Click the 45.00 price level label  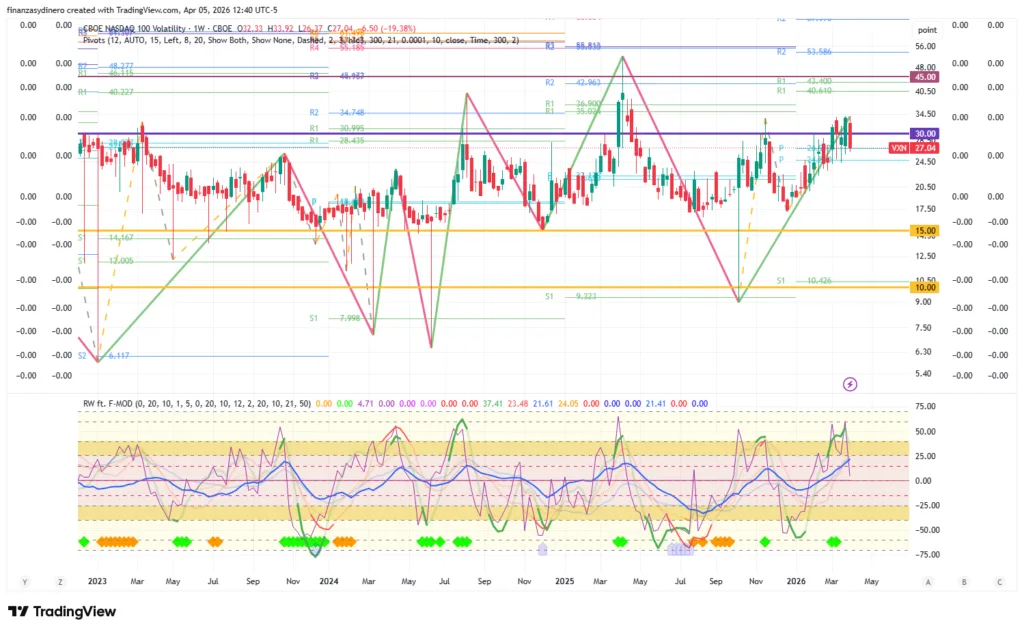pos(922,77)
